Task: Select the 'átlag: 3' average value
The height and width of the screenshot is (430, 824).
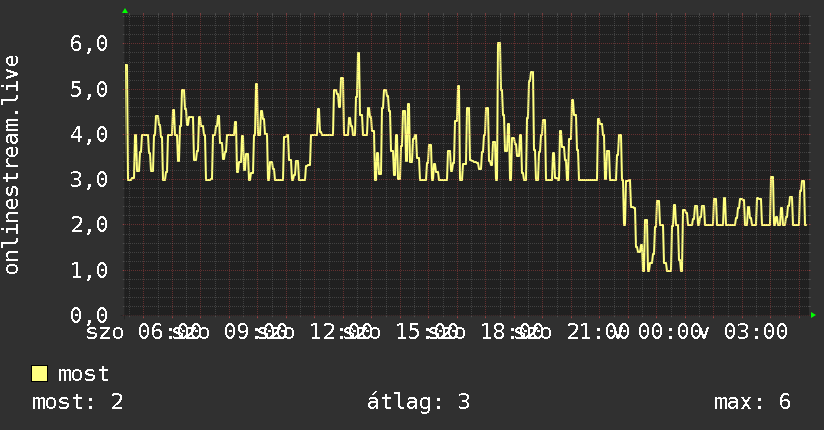Action: (418, 402)
